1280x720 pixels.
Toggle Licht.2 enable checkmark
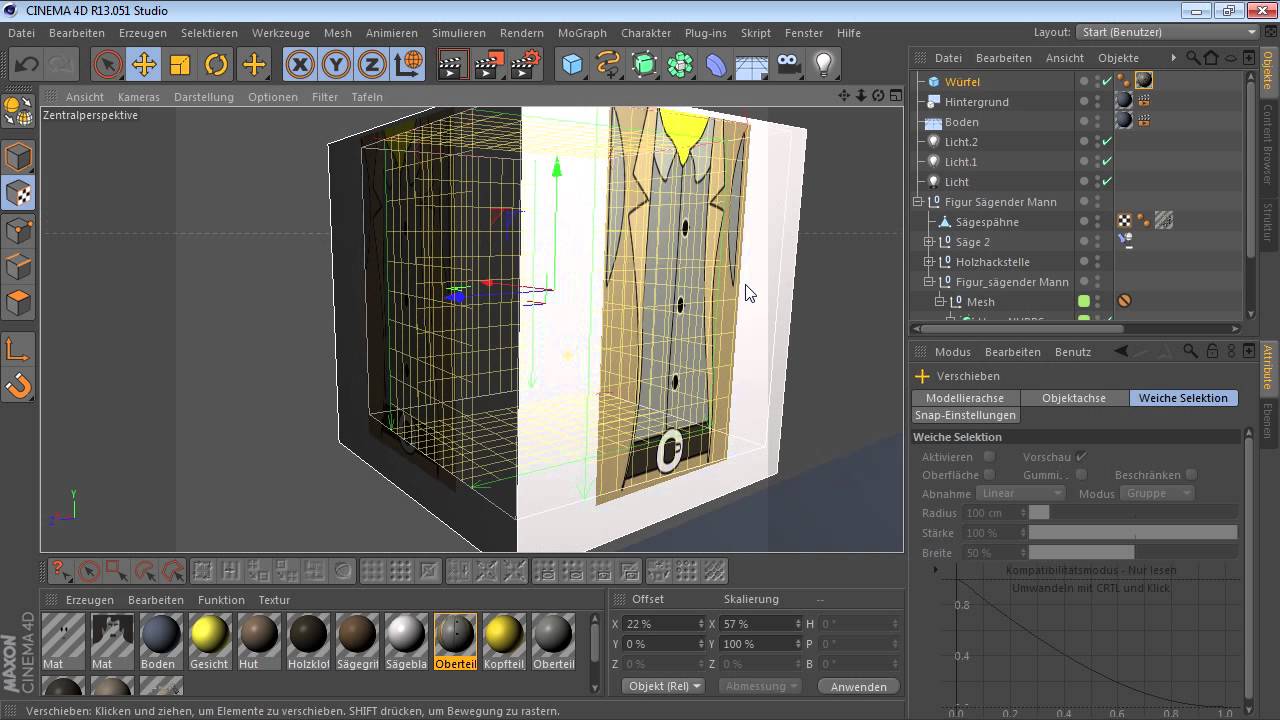(x=1107, y=142)
